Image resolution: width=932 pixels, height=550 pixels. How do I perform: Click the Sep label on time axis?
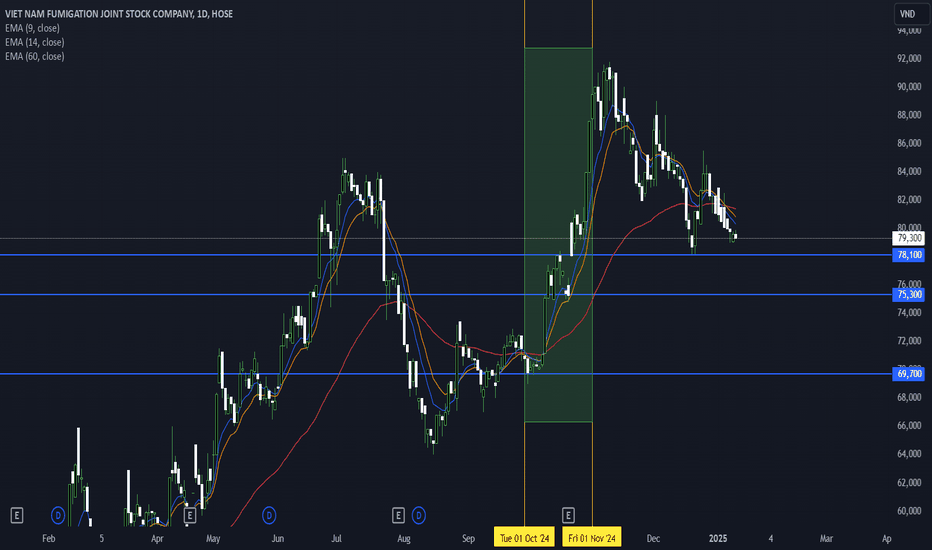click(x=468, y=539)
